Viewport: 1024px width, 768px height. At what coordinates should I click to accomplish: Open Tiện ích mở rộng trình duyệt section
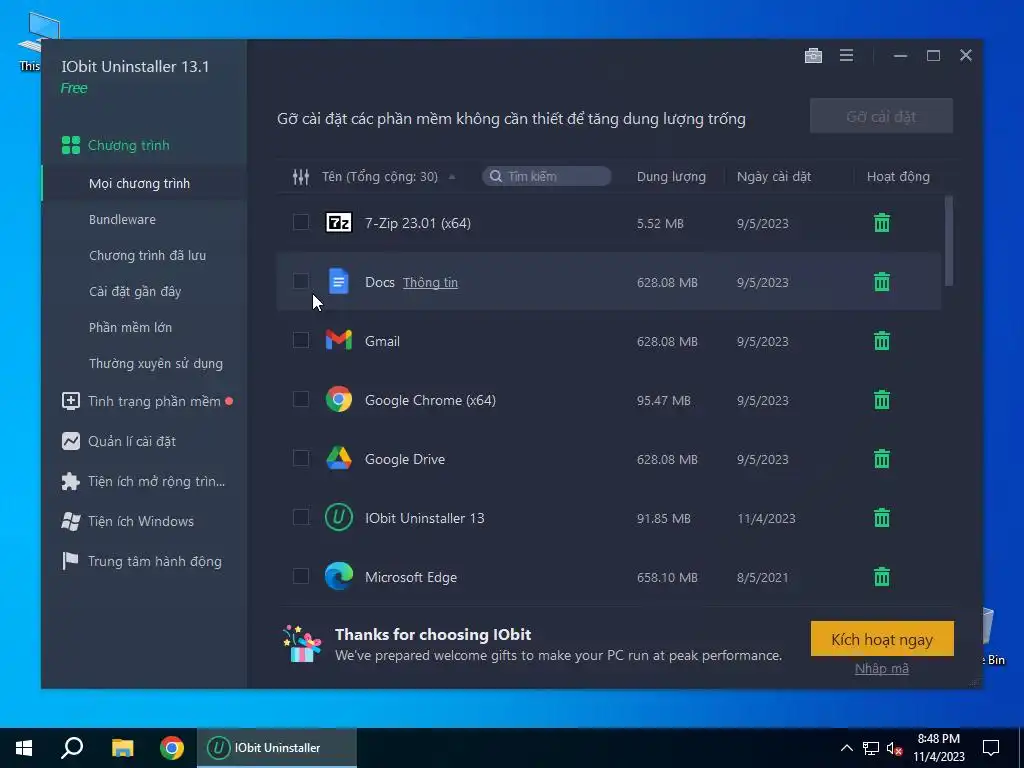(144, 481)
